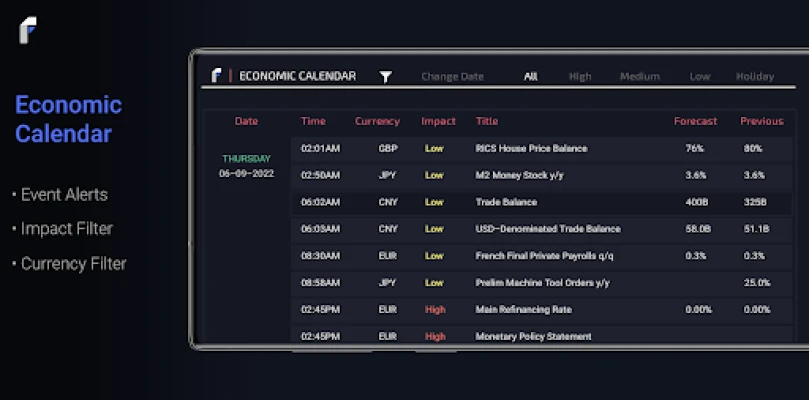
Task: Click the Impact column header
Action: (438, 121)
